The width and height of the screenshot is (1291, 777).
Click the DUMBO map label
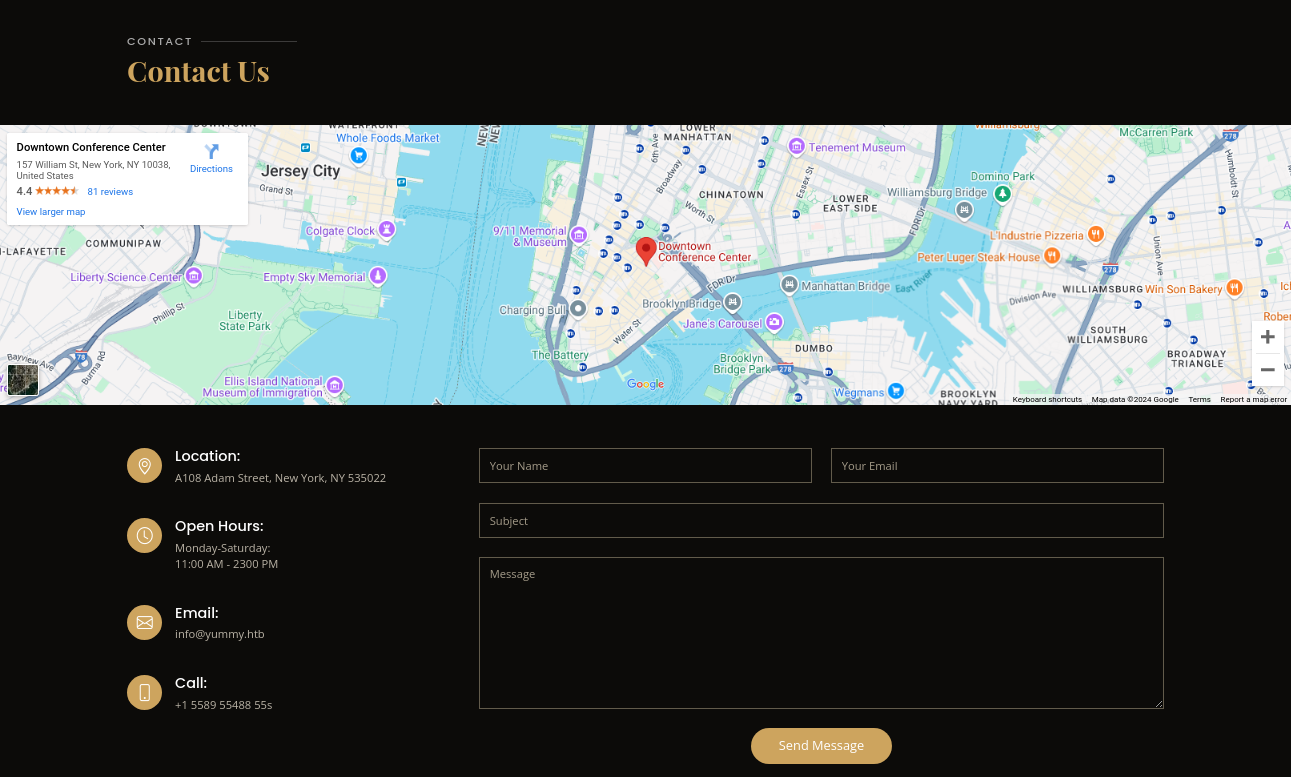coord(814,348)
